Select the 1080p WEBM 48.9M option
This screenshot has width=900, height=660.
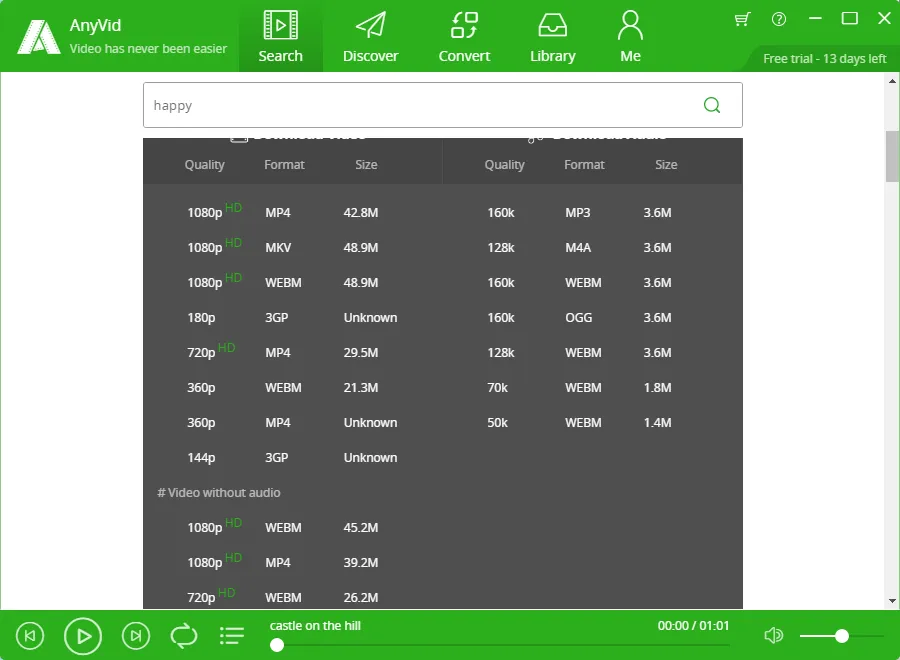[293, 282]
